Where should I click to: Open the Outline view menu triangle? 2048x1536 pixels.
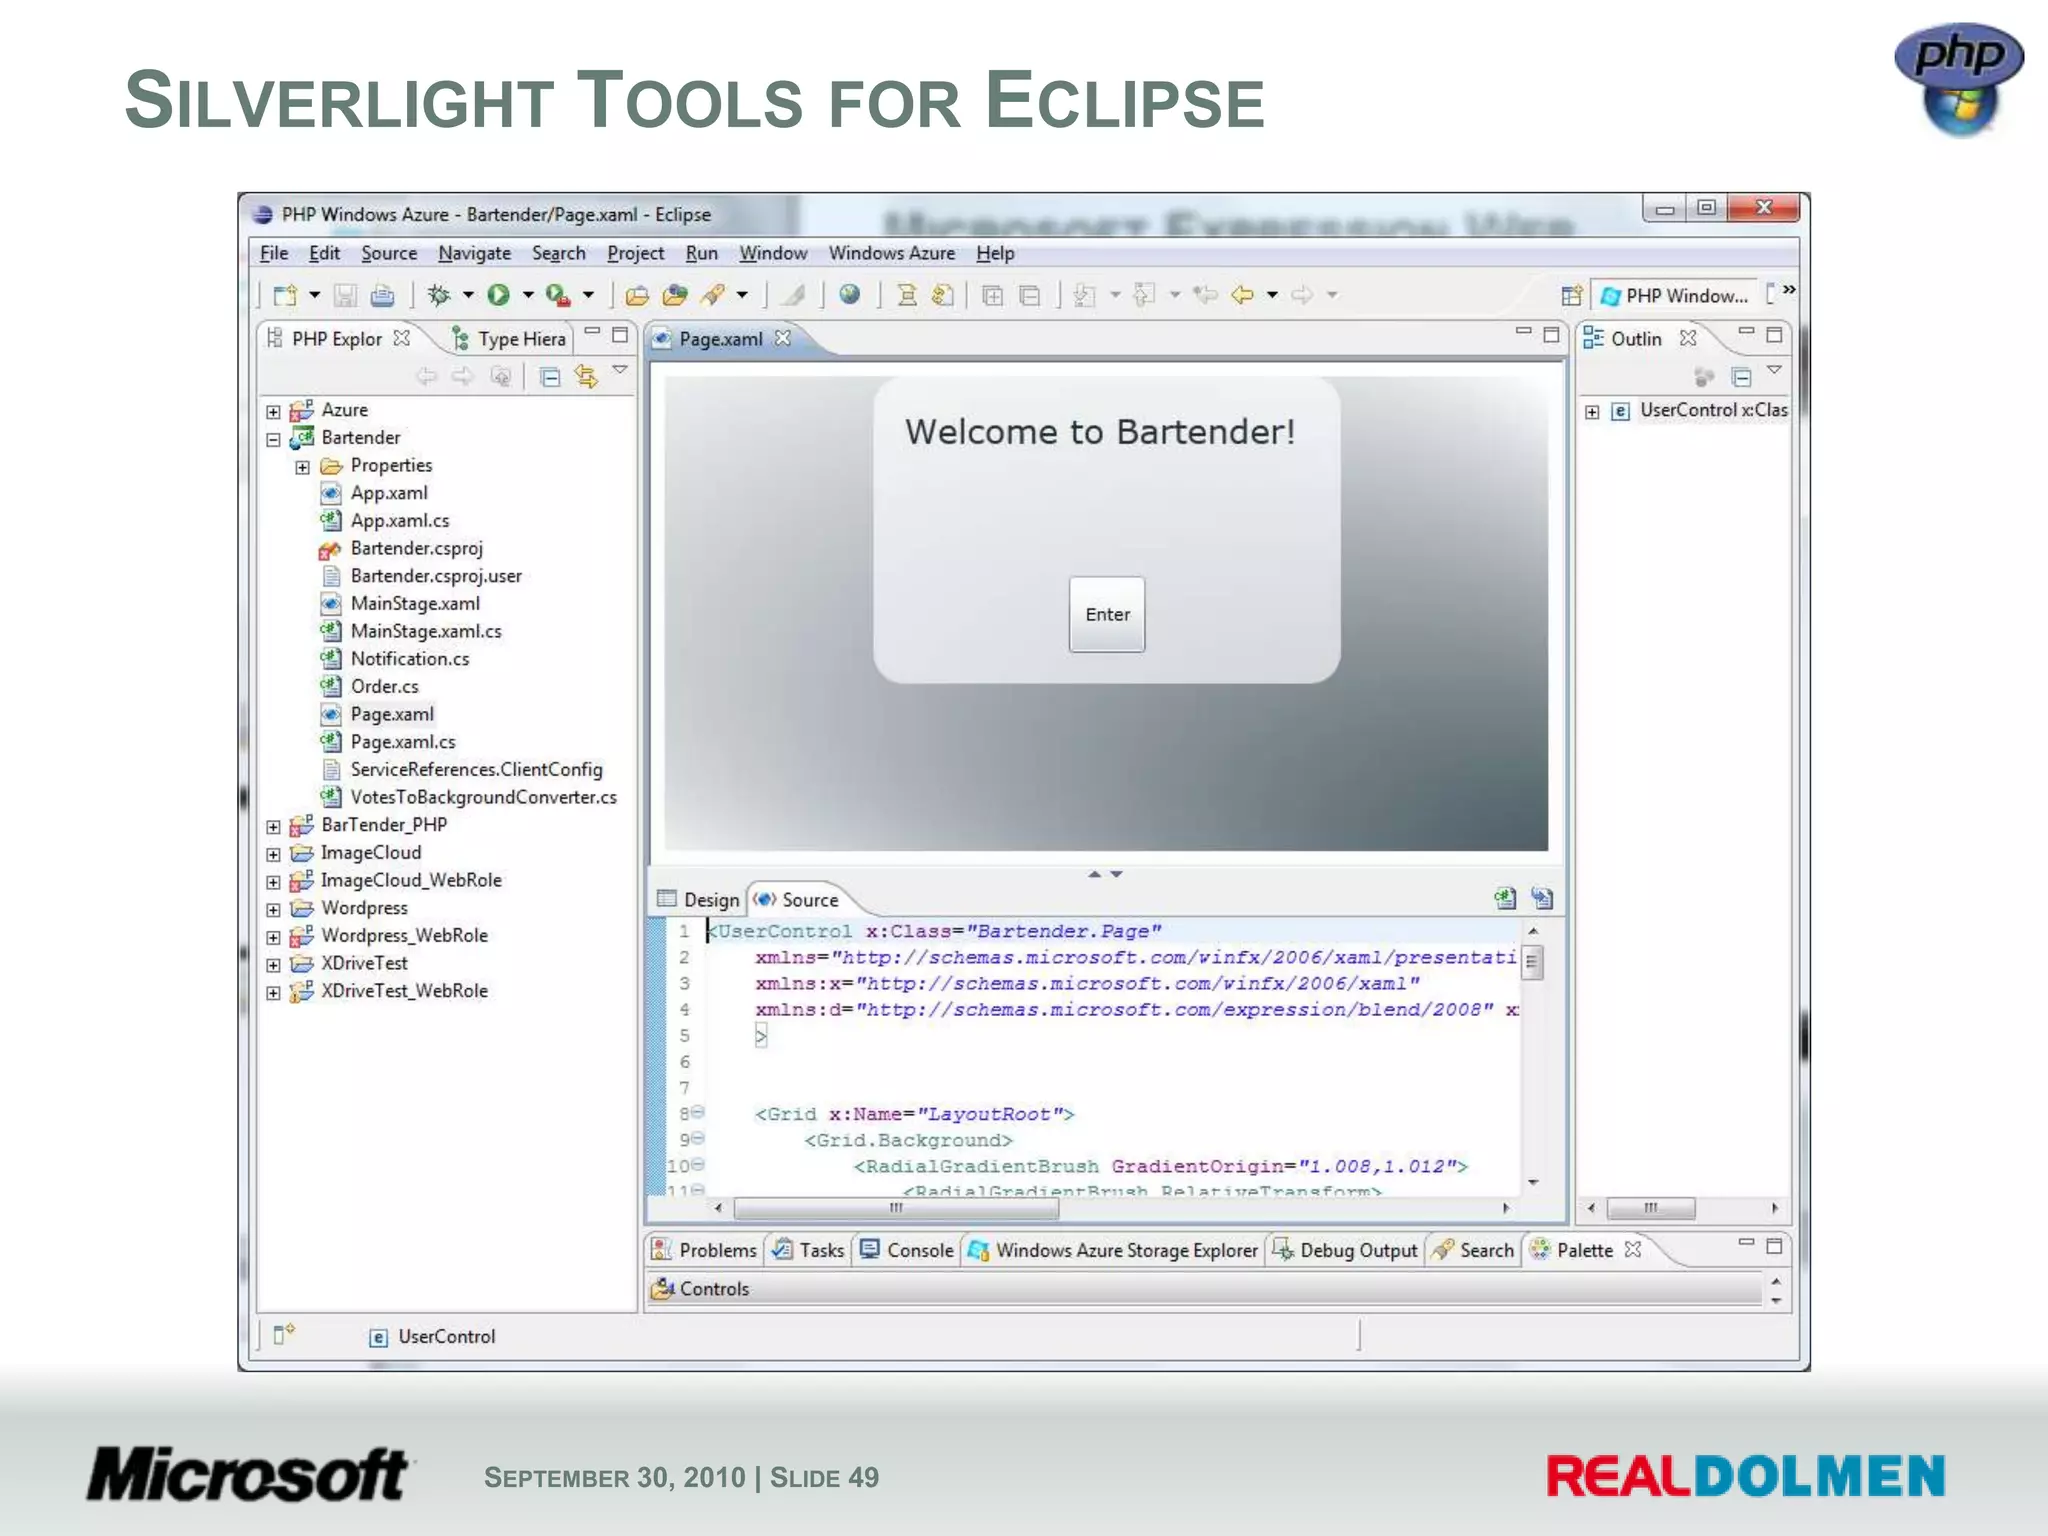(1774, 370)
